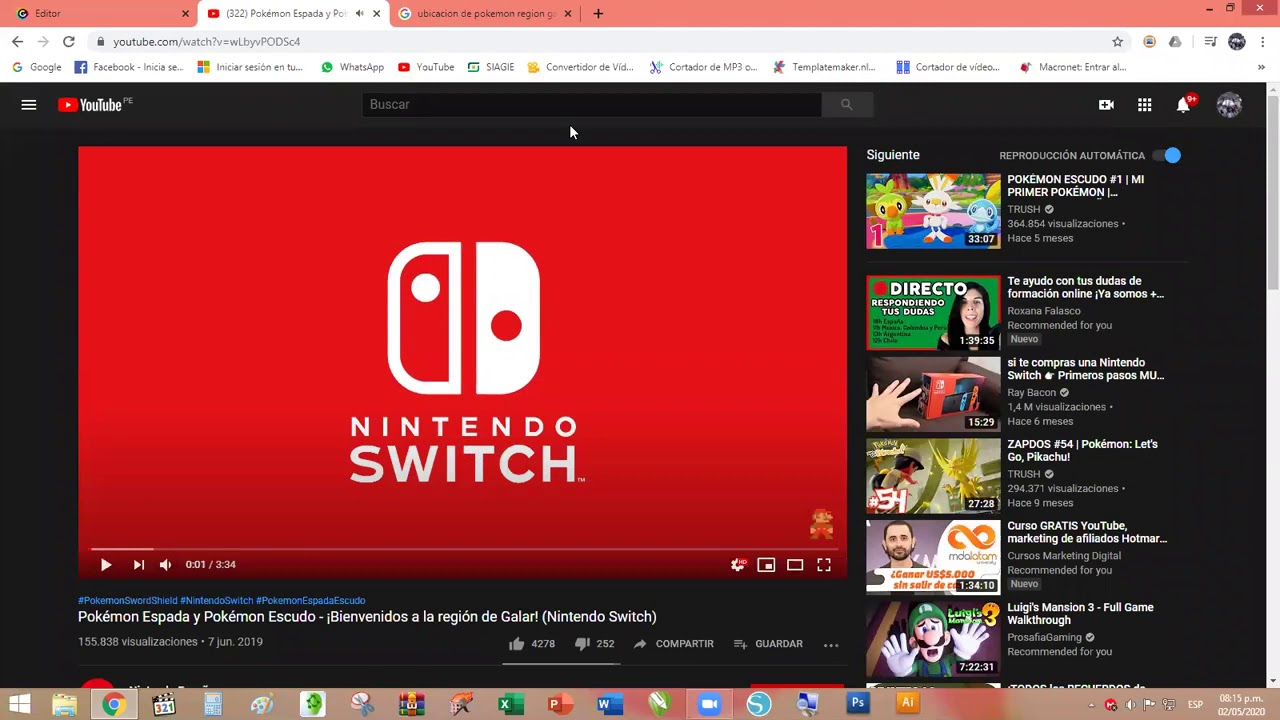Image resolution: width=1280 pixels, height=720 pixels.
Task: Open hashtag #PokemonSwordShield
Action: (x=128, y=601)
